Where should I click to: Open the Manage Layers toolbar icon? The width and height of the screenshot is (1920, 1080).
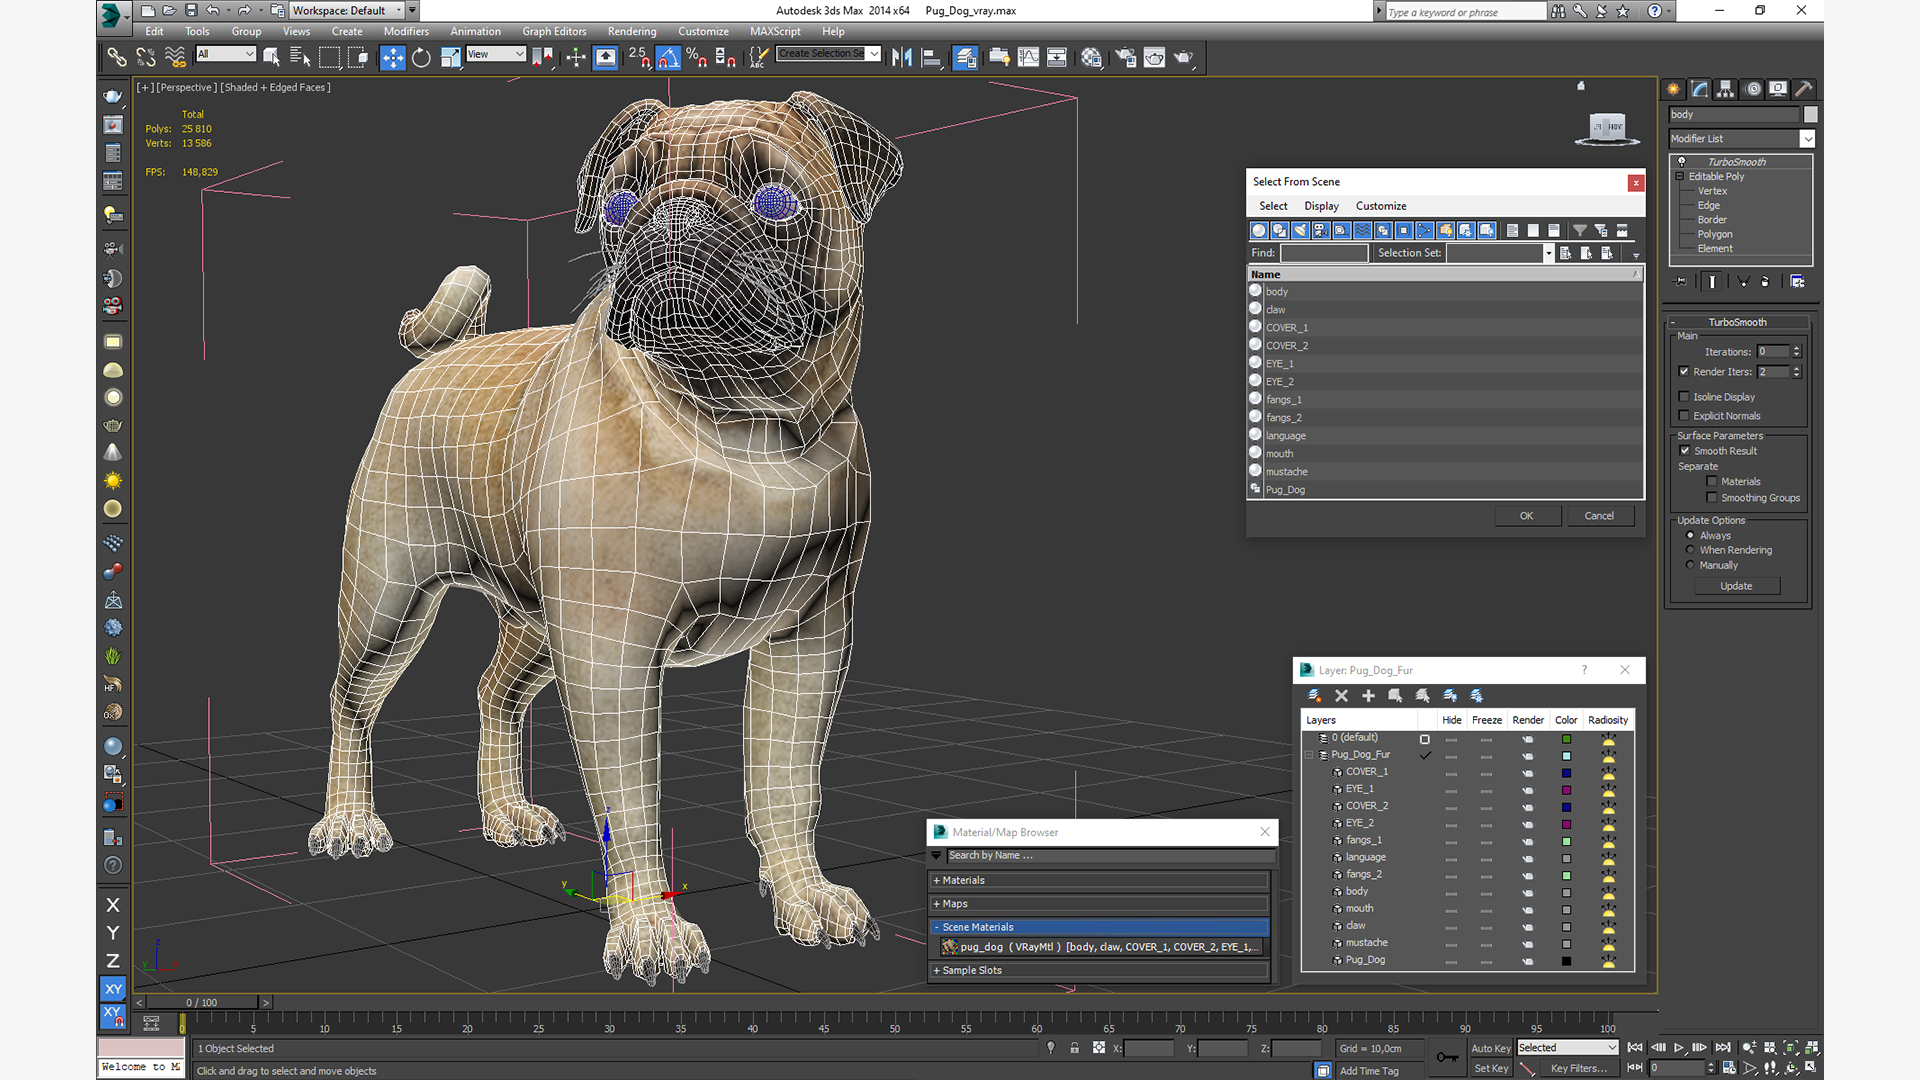[x=965, y=57]
